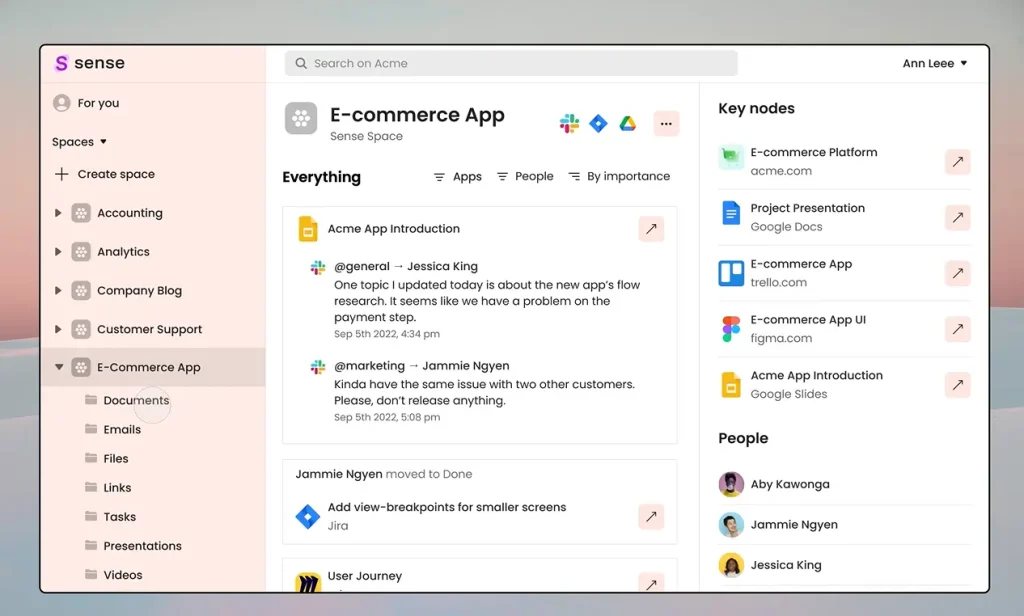The image size is (1024, 616).
Task: Open the Google Drive icon in header
Action: click(x=628, y=123)
